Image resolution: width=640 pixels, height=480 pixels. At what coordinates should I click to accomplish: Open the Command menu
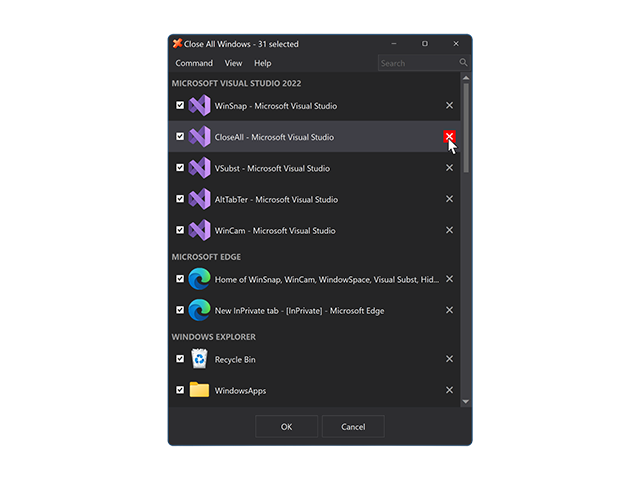[x=194, y=63]
